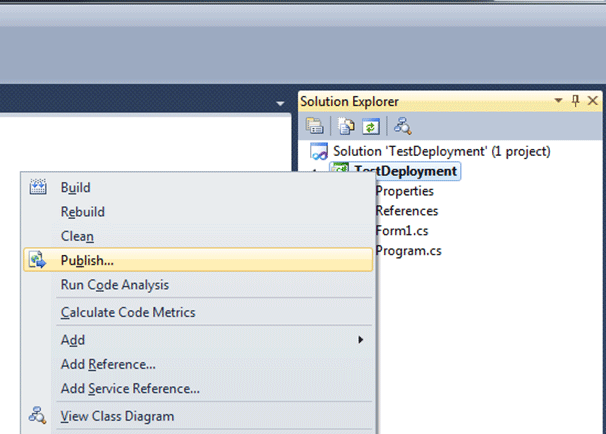This screenshot has height=434, width=606.
Task: Select Run Code Analysis menu entry
Action: (115, 285)
